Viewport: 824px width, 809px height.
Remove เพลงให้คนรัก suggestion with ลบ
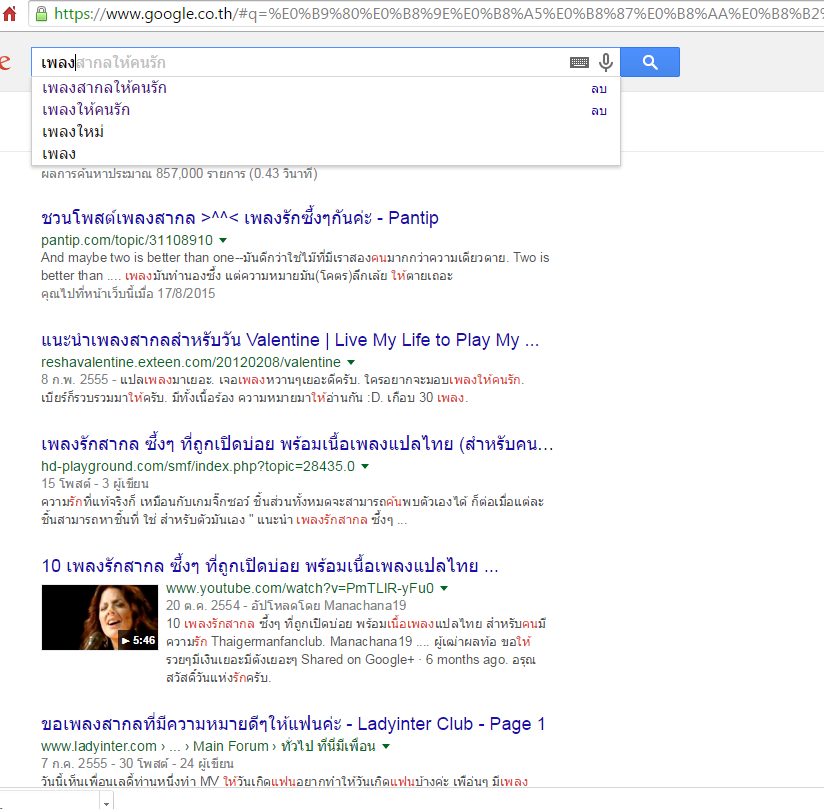pos(599,111)
